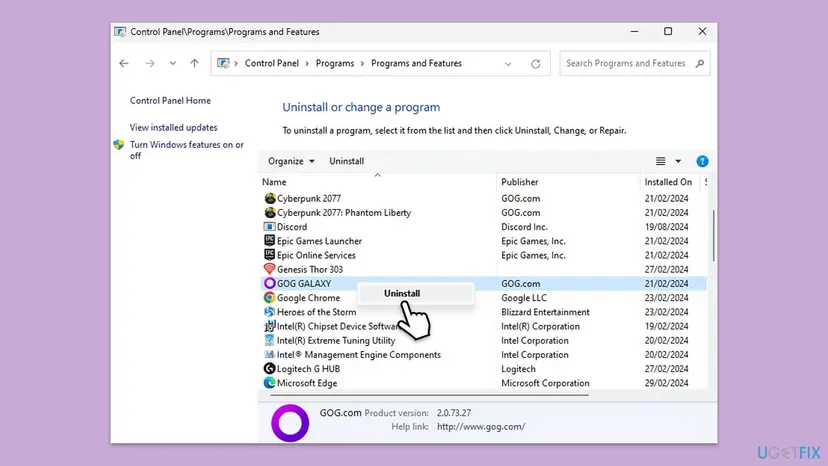This screenshot has width=828, height=466.
Task: Open Turn Windows features on or off
Action: (x=187, y=150)
